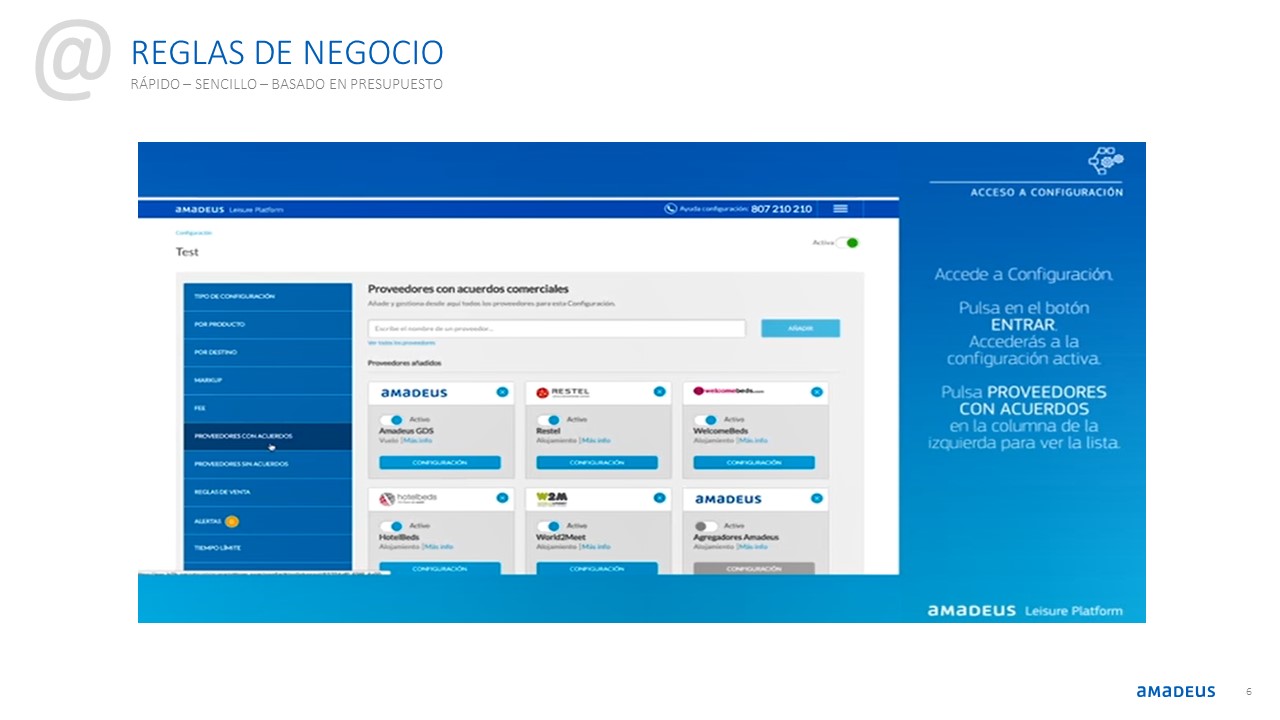Remove the World2Meet provider card
1280x720 pixels.
[659, 497]
